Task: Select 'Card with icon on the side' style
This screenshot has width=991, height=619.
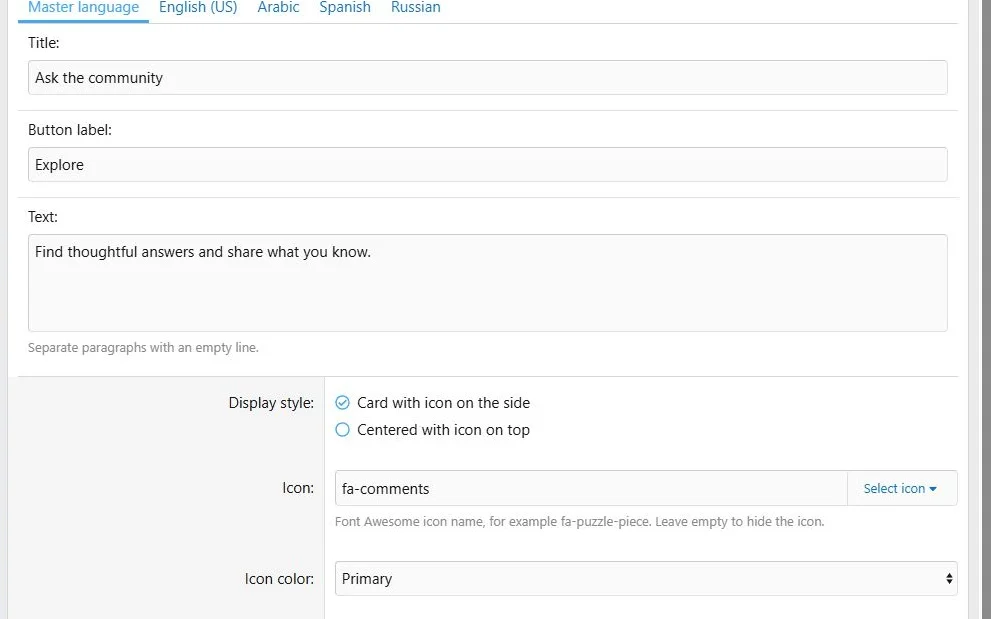Action: pyautogui.click(x=432, y=403)
